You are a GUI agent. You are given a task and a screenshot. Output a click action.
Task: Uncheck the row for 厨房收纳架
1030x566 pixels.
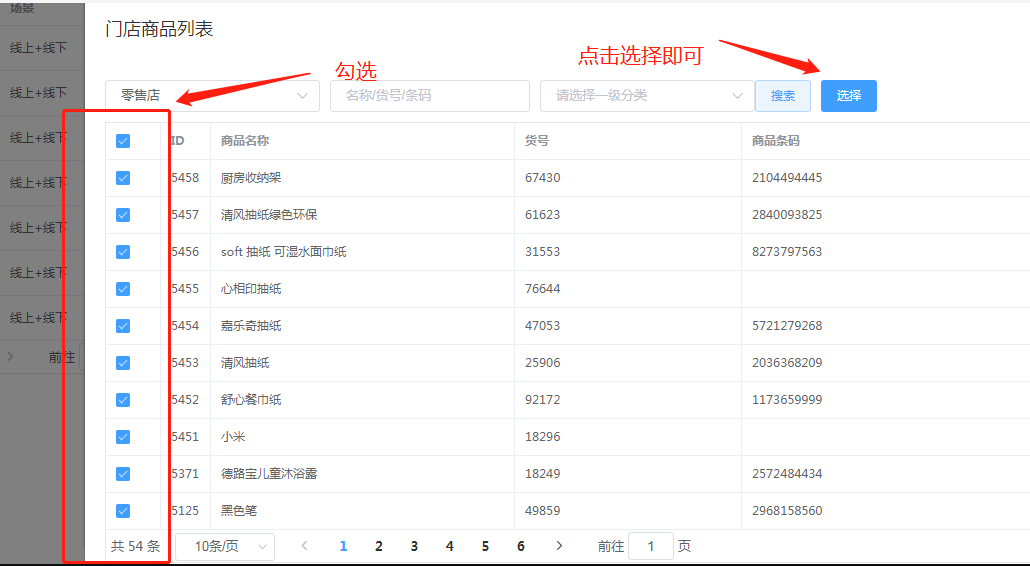(123, 178)
